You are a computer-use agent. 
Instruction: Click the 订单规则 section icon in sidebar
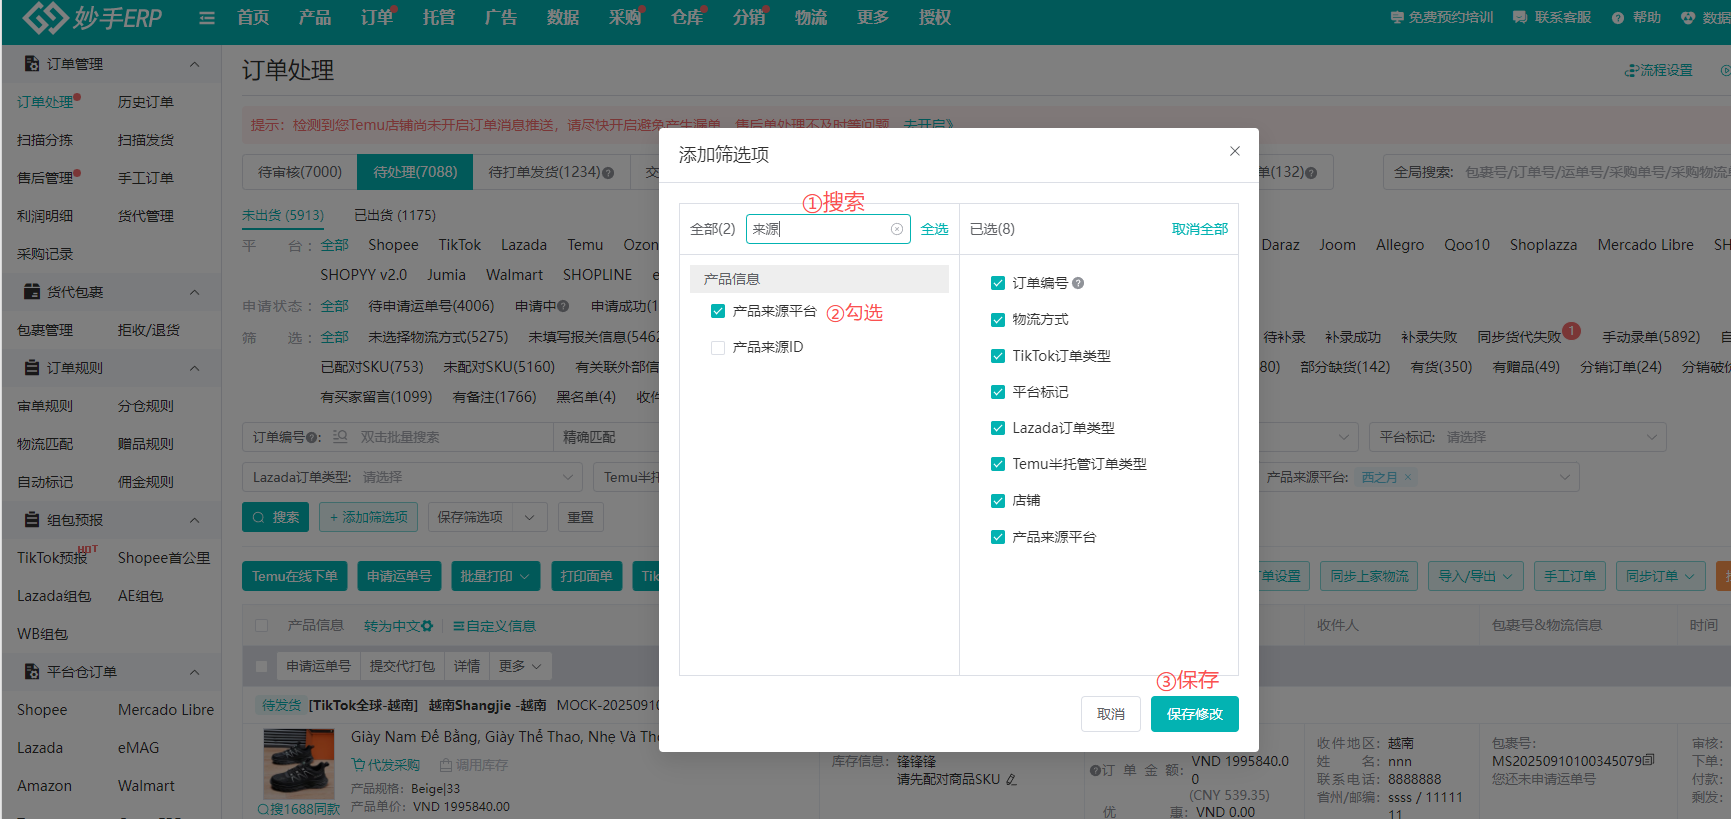[x=32, y=368]
